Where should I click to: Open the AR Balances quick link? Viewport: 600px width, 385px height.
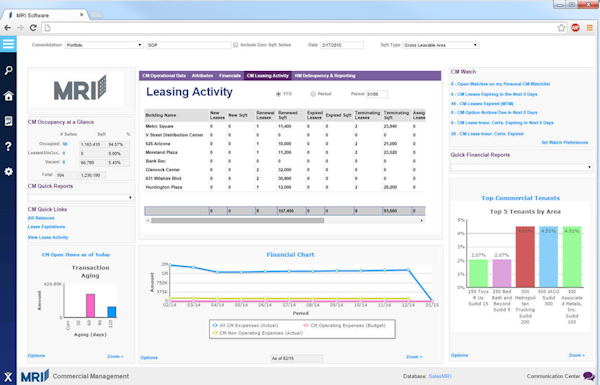[x=41, y=218]
